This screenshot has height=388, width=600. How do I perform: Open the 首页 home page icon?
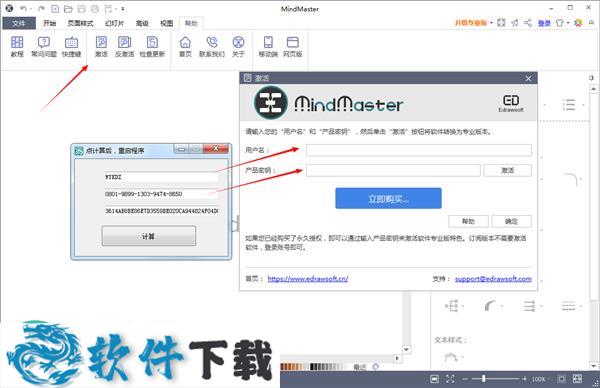point(185,46)
